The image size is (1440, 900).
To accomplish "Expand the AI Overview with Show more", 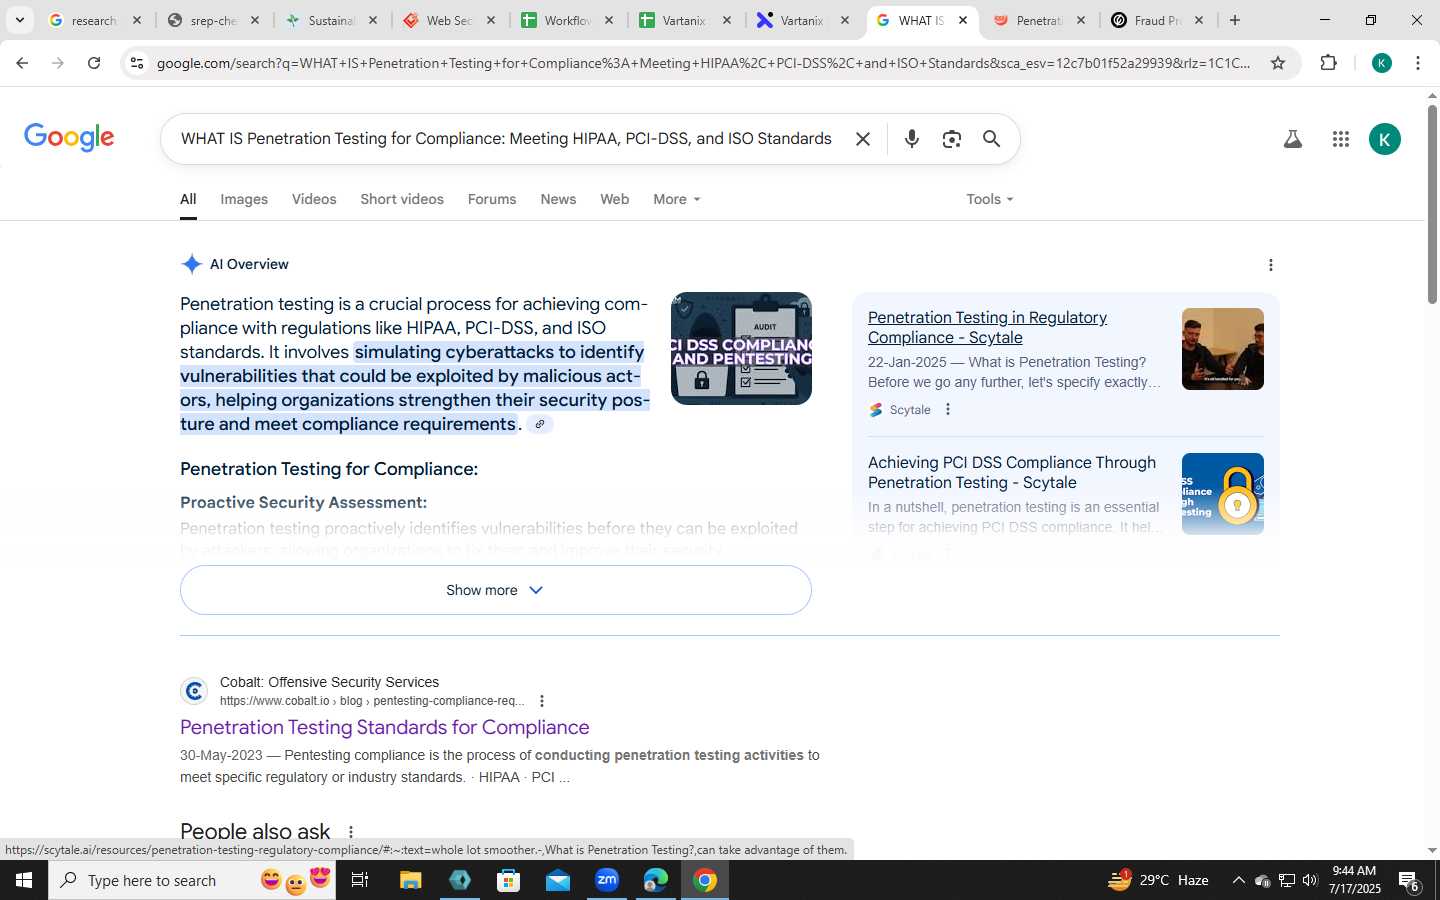I will 495,590.
